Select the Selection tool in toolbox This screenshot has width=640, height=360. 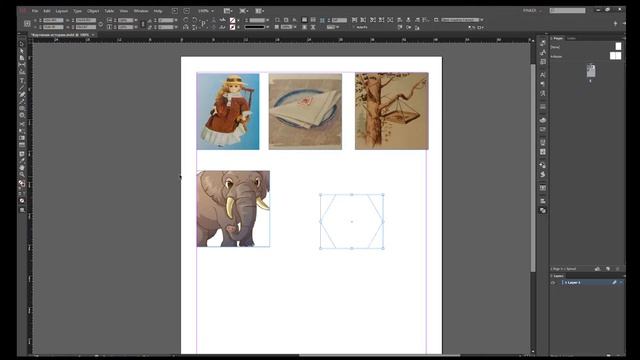22,44
